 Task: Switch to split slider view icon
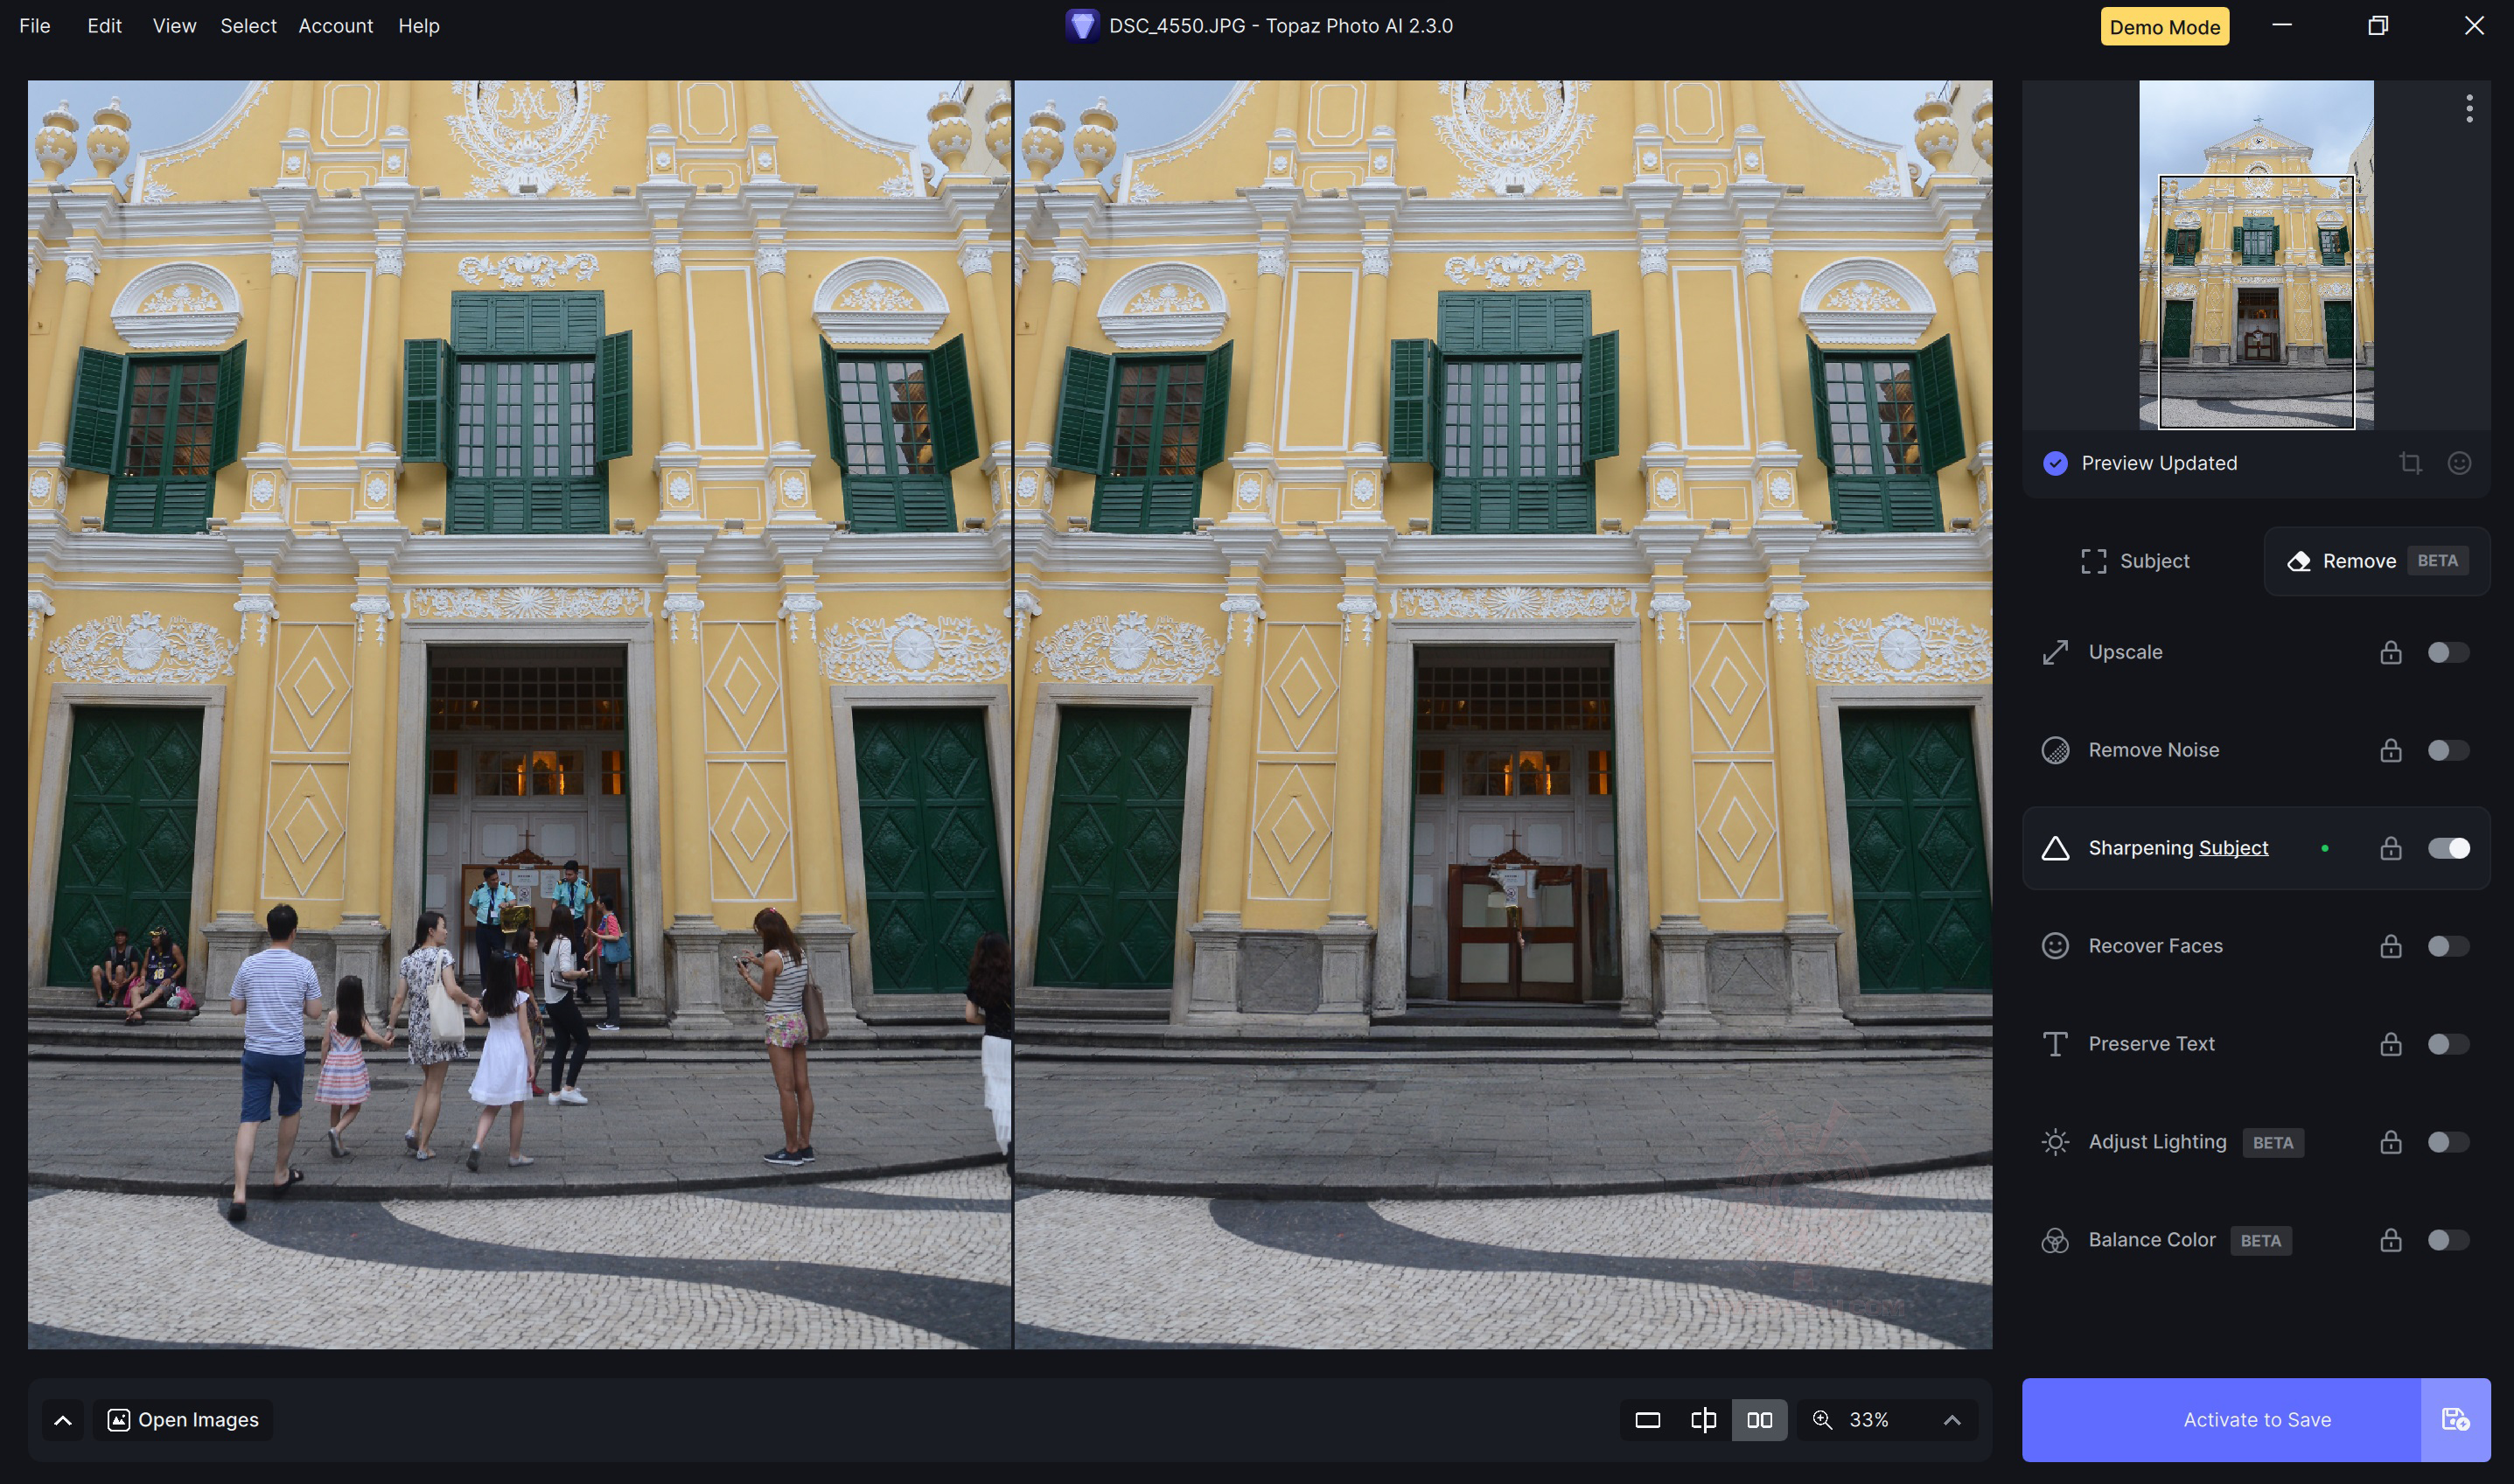pyautogui.click(x=1703, y=1420)
